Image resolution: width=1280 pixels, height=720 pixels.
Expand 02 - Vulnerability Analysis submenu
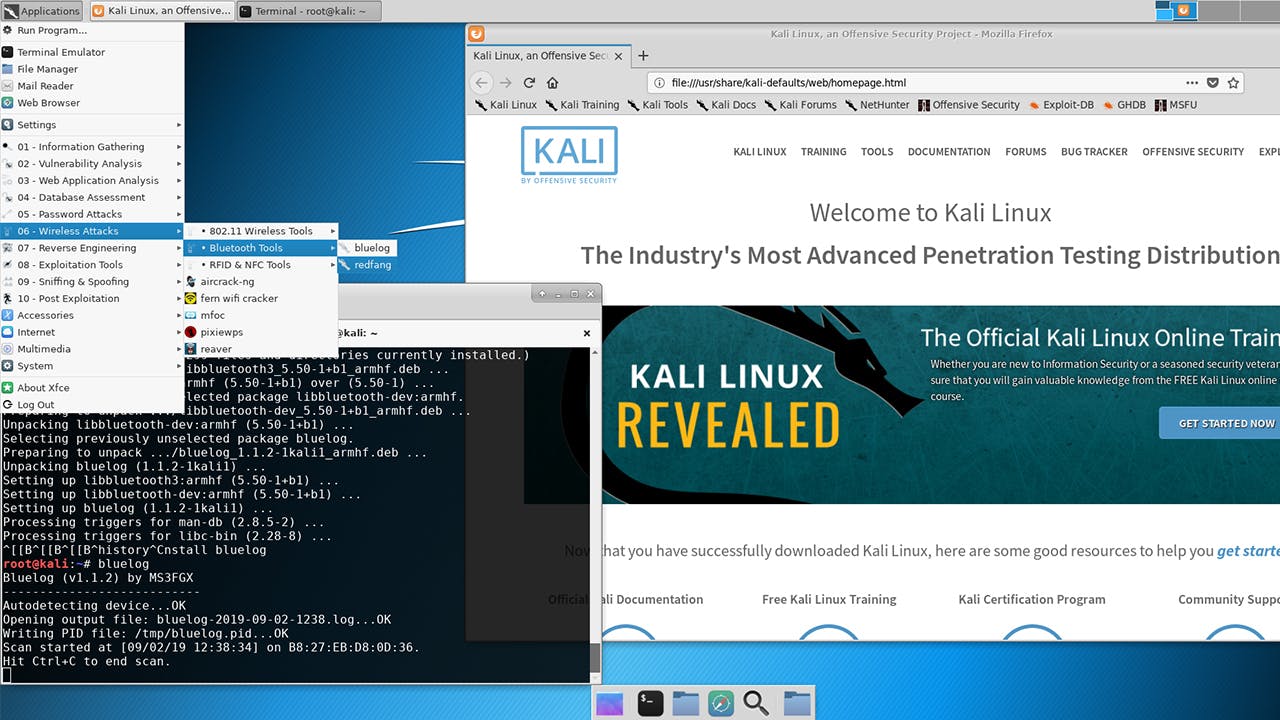coord(92,164)
